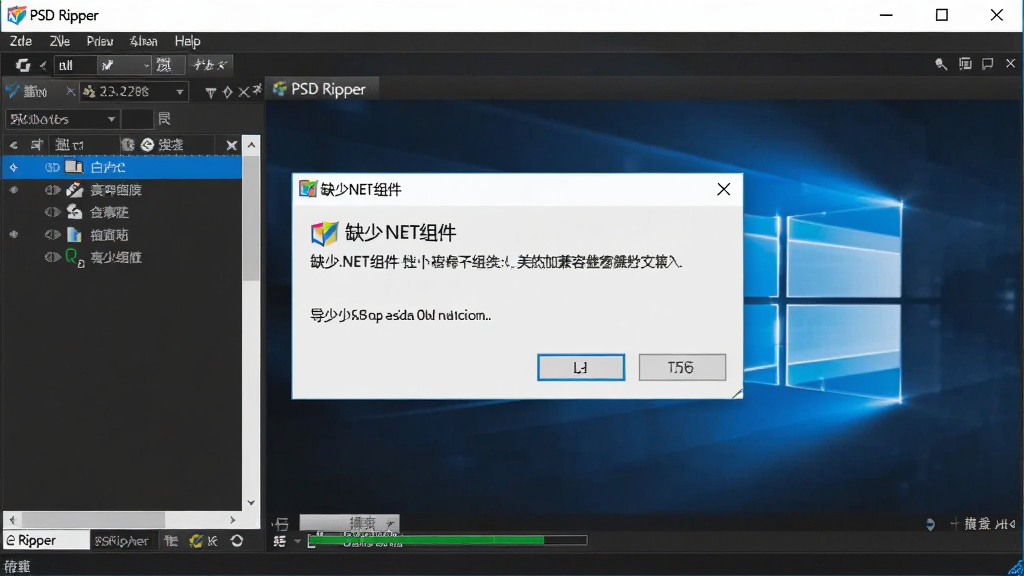Click the flag icon at top right
This screenshot has height=576, width=1024.
click(x=987, y=63)
